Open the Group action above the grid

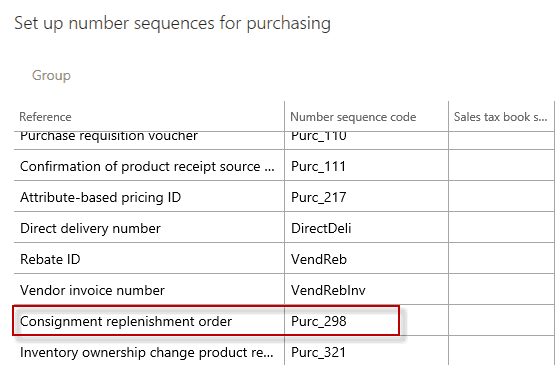tap(51, 75)
